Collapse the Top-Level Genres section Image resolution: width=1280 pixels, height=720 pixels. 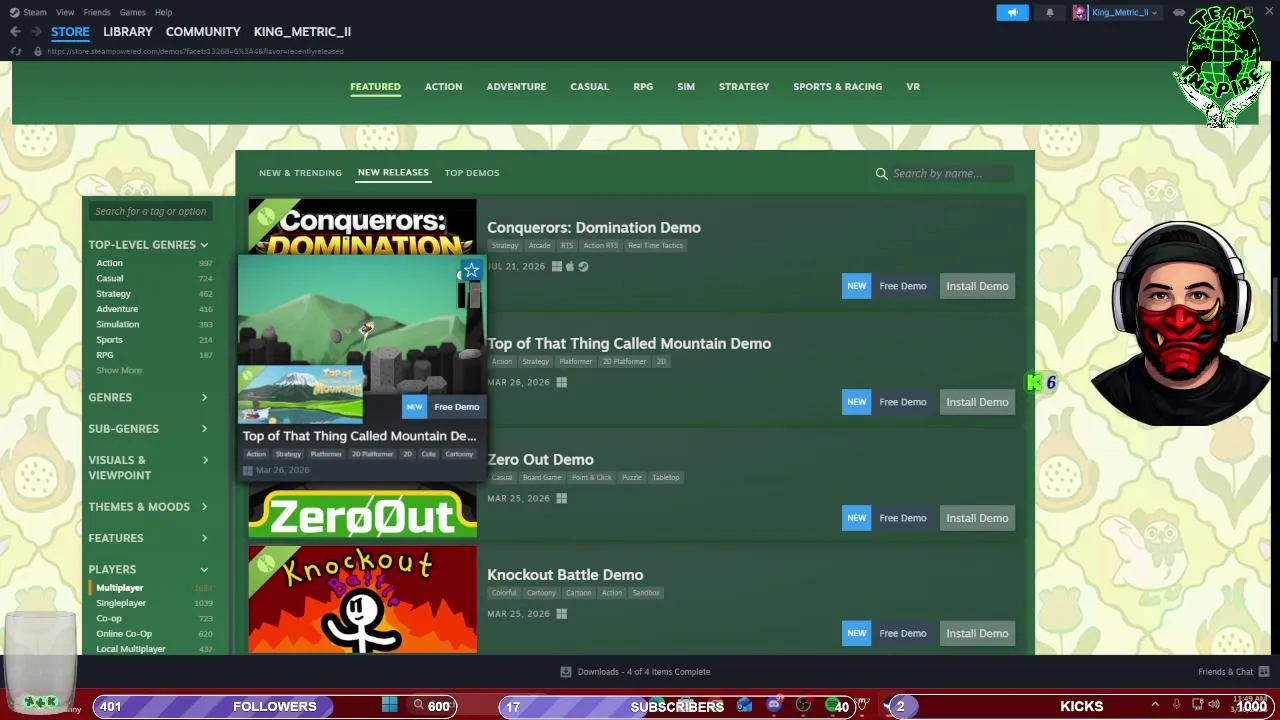pos(148,244)
